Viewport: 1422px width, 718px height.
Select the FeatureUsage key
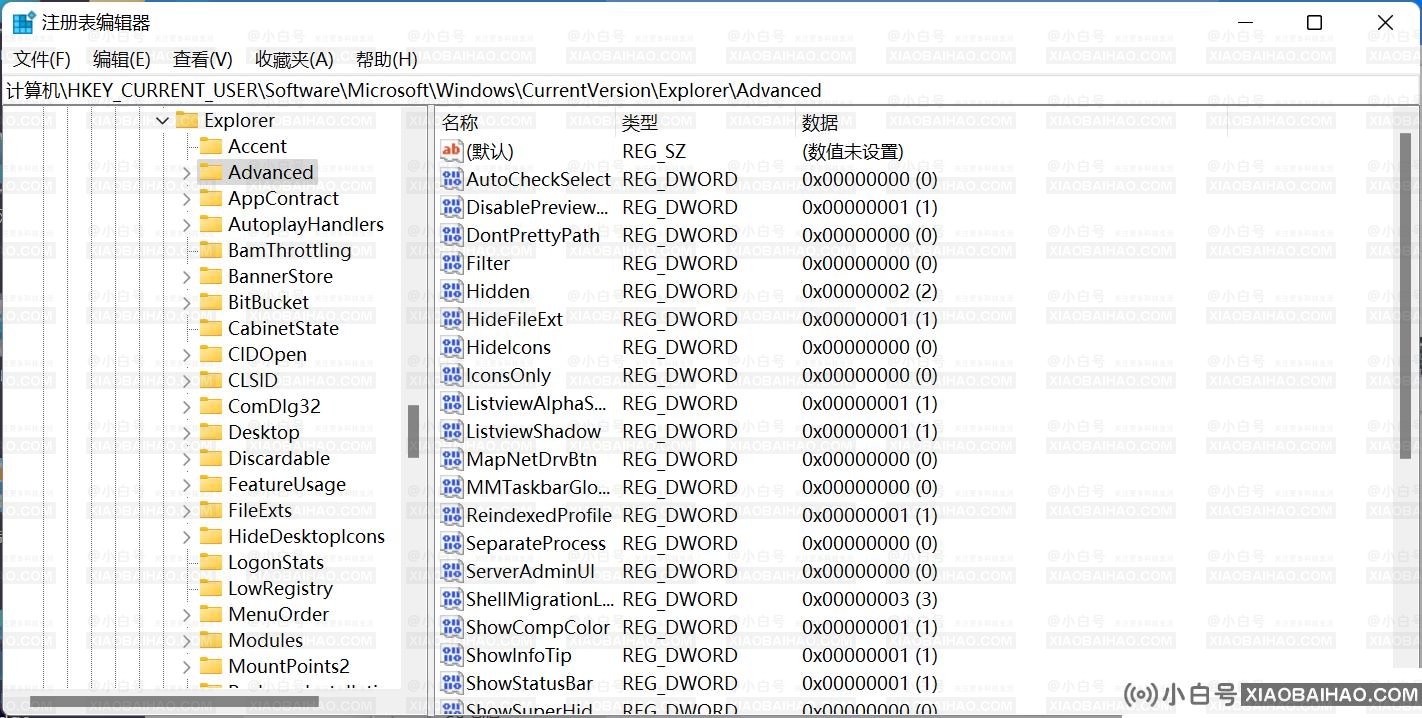pyautogui.click(x=287, y=484)
